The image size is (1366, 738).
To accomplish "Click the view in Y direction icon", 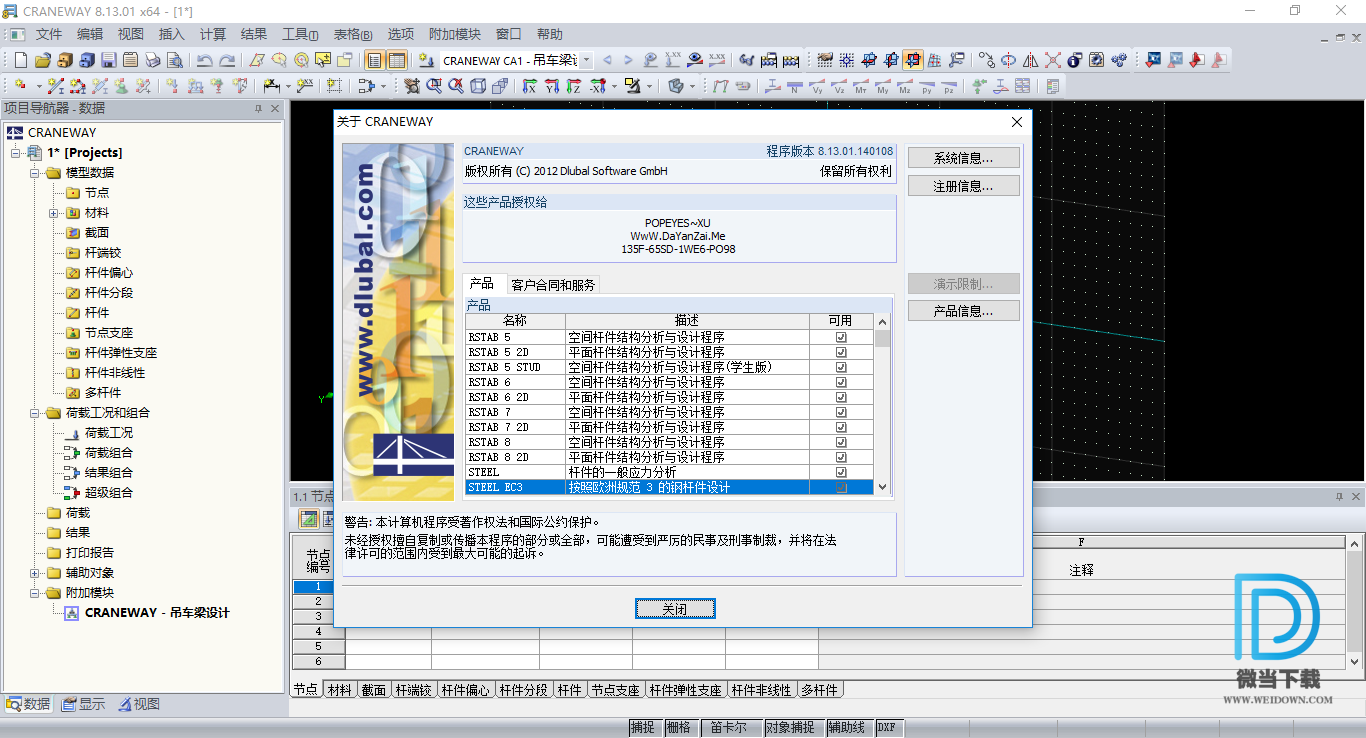I will [x=552, y=86].
